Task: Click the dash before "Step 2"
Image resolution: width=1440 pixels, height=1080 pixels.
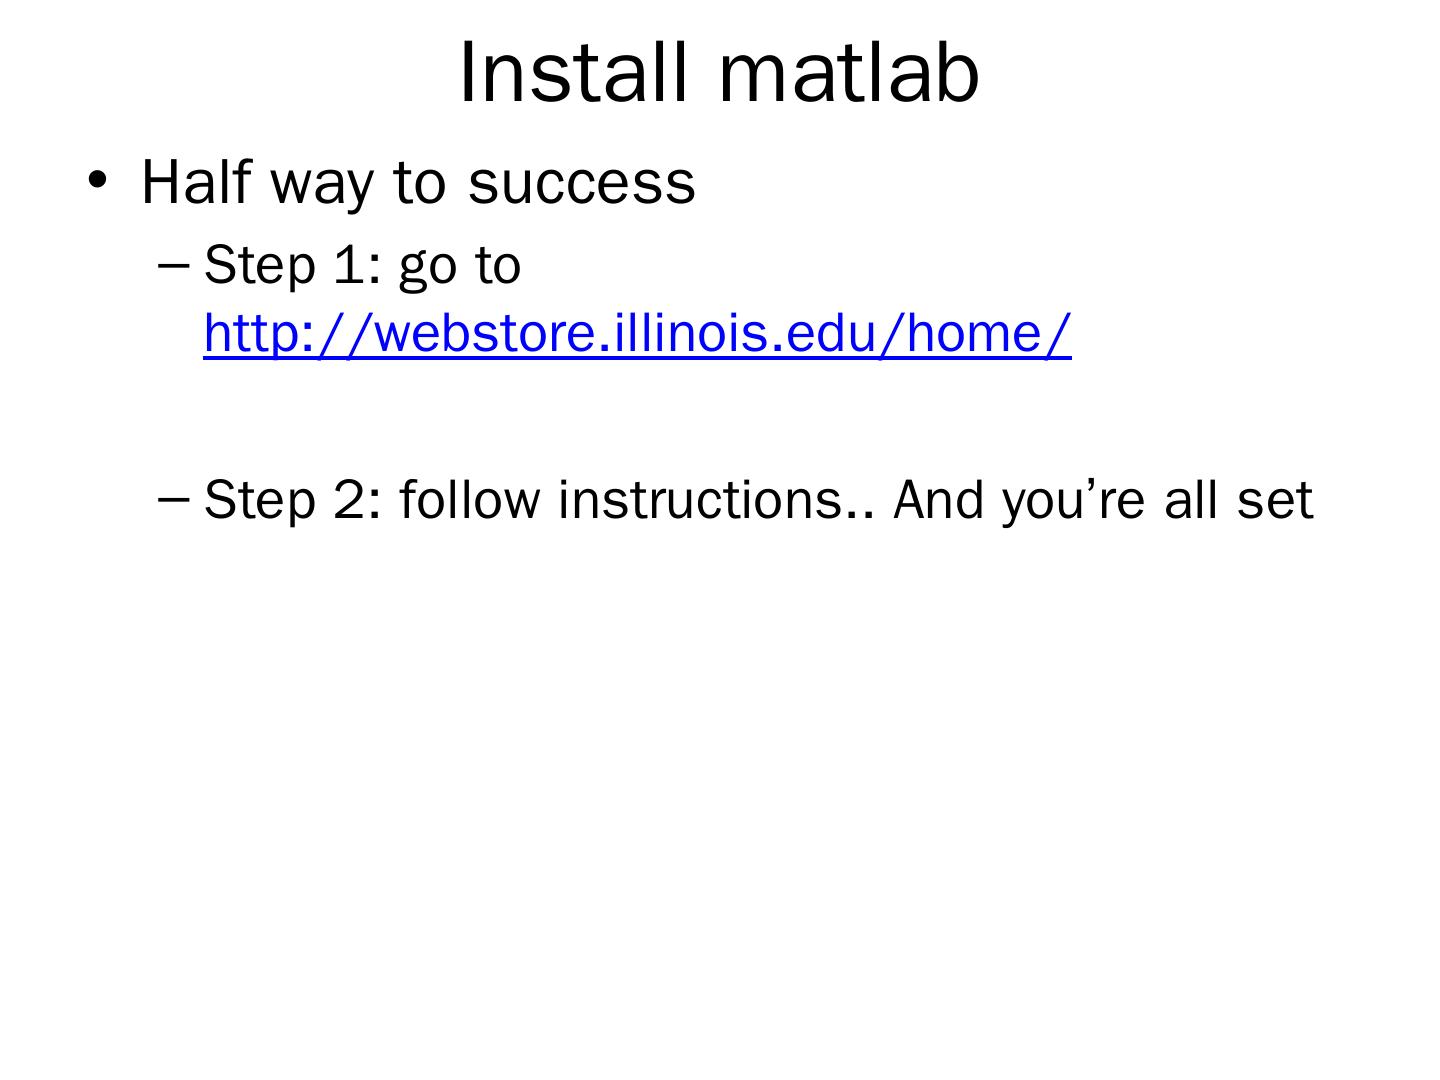Action: click(x=172, y=498)
